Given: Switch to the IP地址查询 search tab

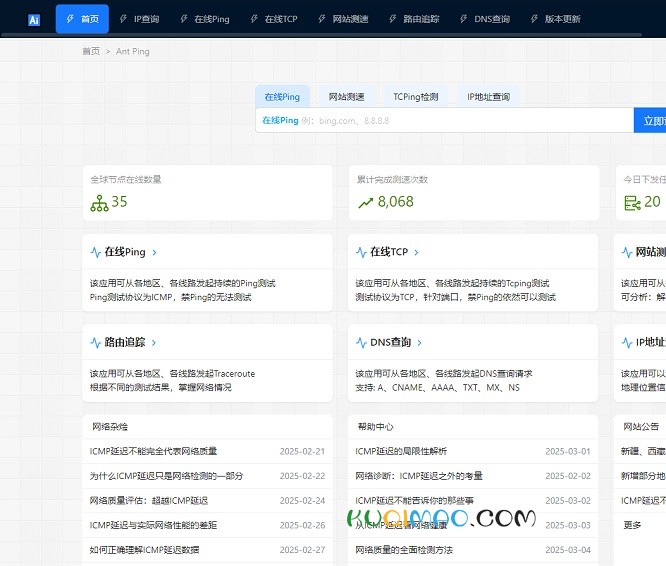Looking at the screenshot, I should pyautogui.click(x=488, y=97).
